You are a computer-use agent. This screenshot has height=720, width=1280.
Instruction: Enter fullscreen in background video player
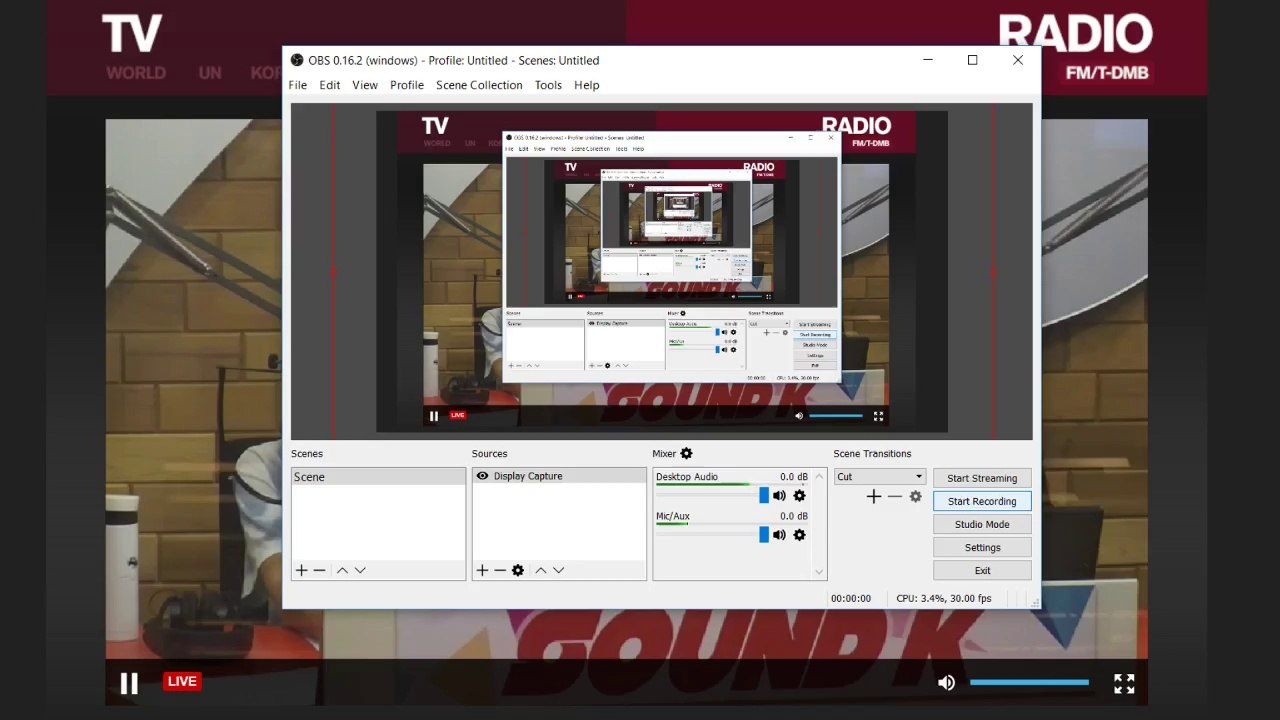click(x=1124, y=683)
